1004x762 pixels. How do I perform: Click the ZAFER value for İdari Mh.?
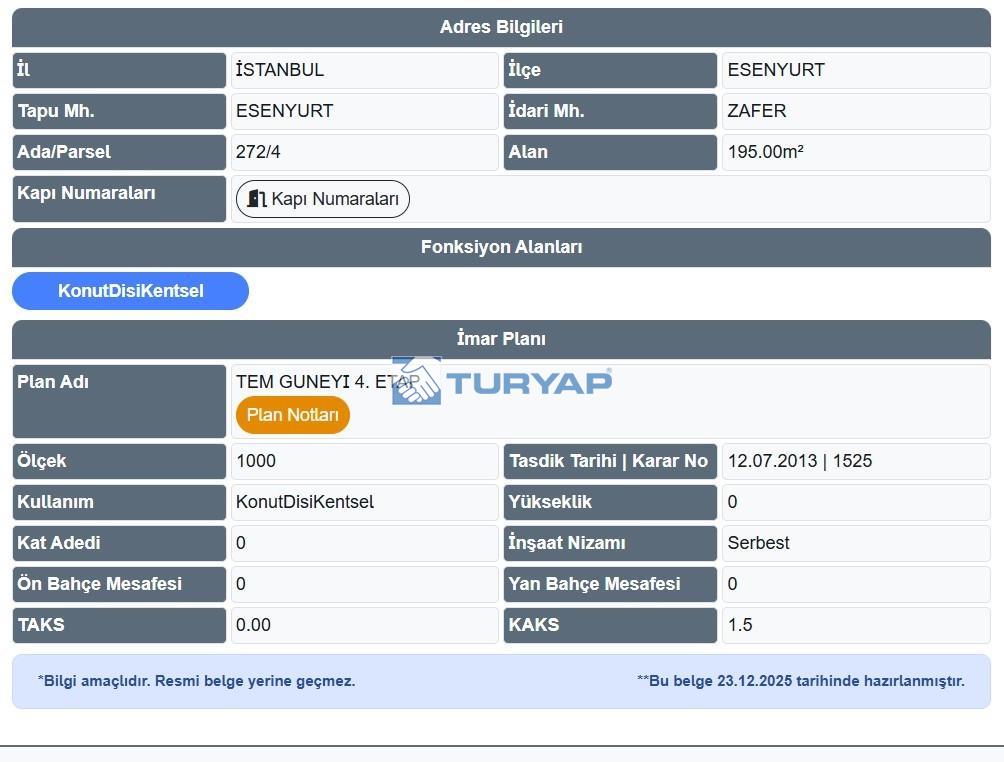[757, 111]
